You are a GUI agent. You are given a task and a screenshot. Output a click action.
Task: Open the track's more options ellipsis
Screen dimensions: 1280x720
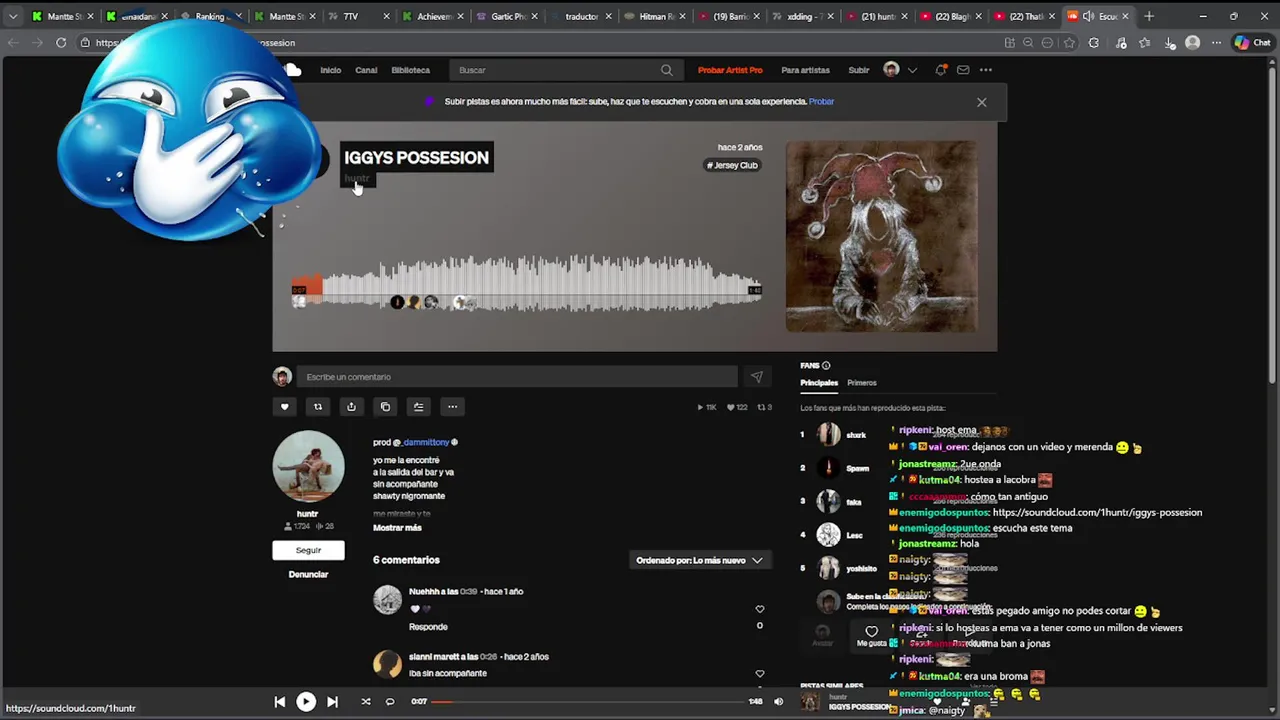[452, 407]
